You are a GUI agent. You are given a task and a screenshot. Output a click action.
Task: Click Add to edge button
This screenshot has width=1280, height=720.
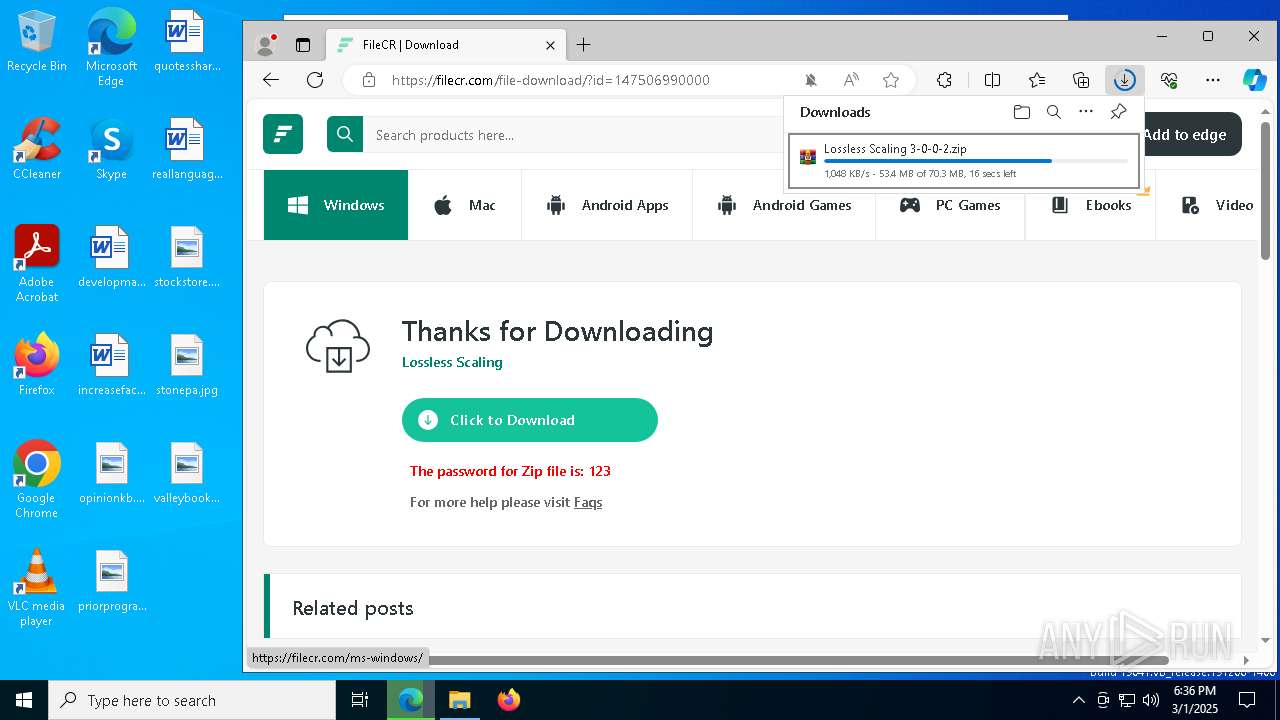[x=1184, y=134]
